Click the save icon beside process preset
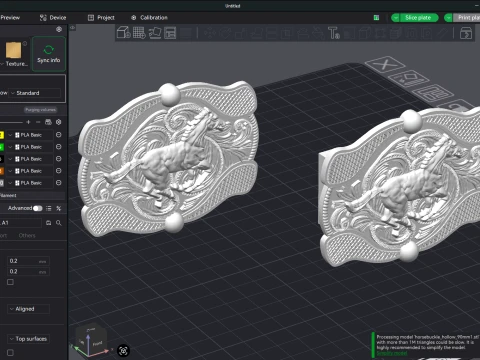This screenshot has width=480, height=360. [49, 223]
